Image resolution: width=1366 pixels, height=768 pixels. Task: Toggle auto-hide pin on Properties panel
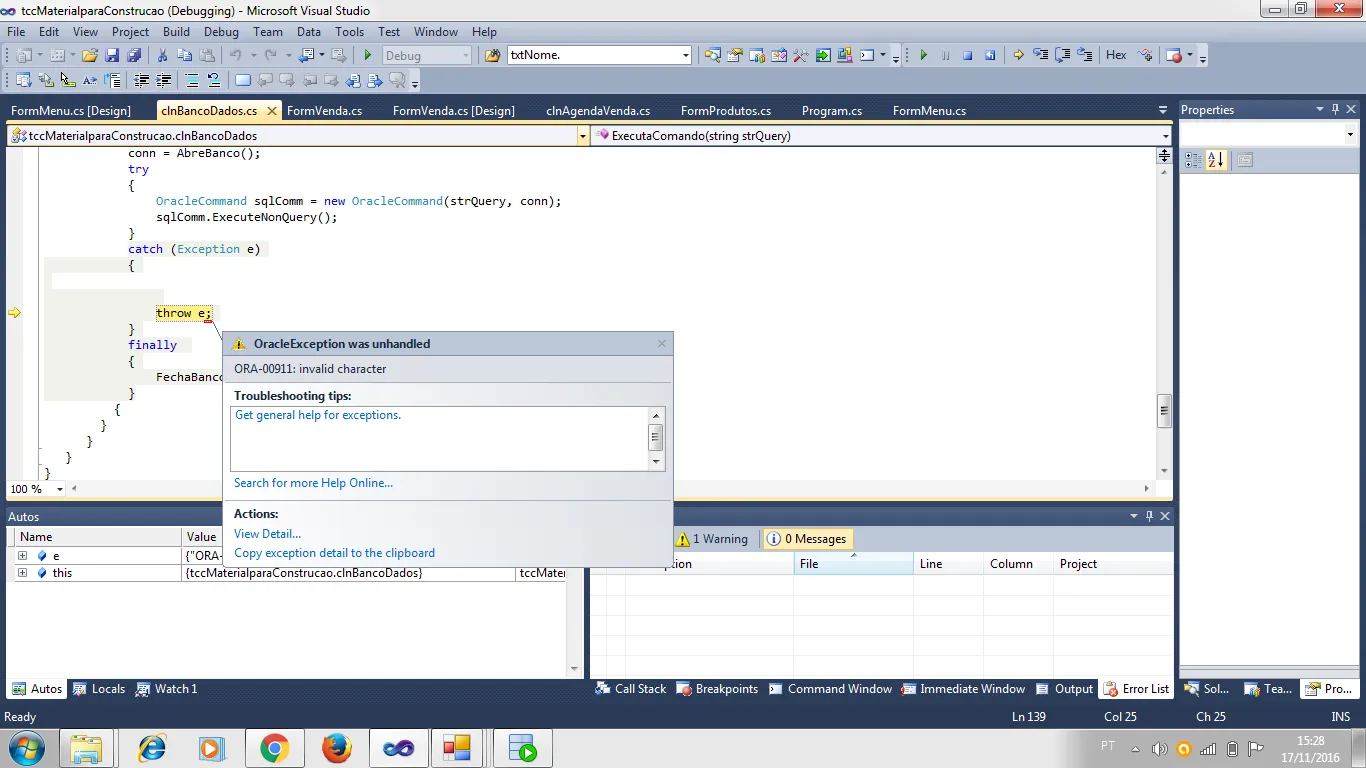tap(1335, 110)
